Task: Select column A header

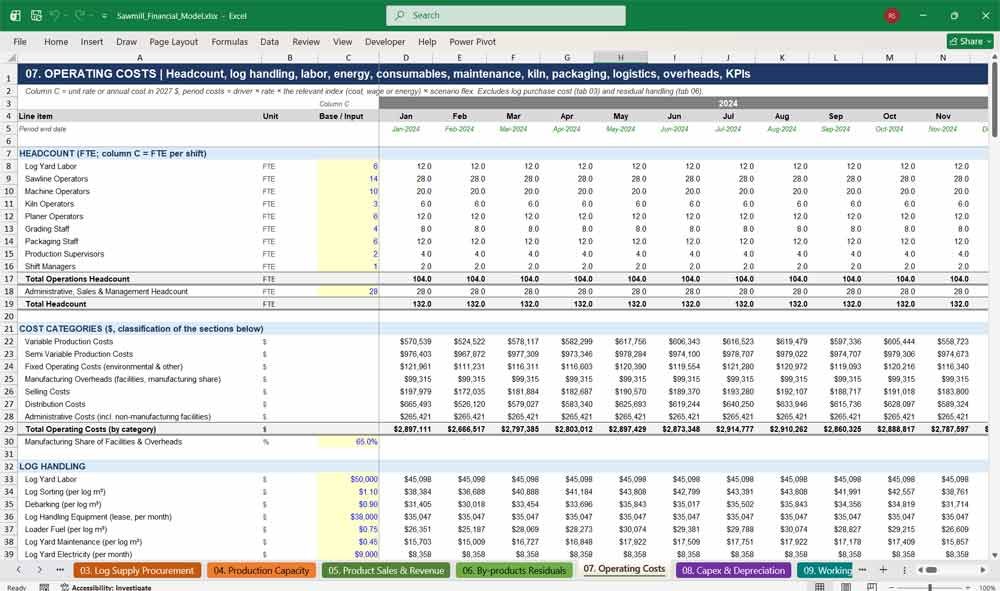Action: click(140, 57)
